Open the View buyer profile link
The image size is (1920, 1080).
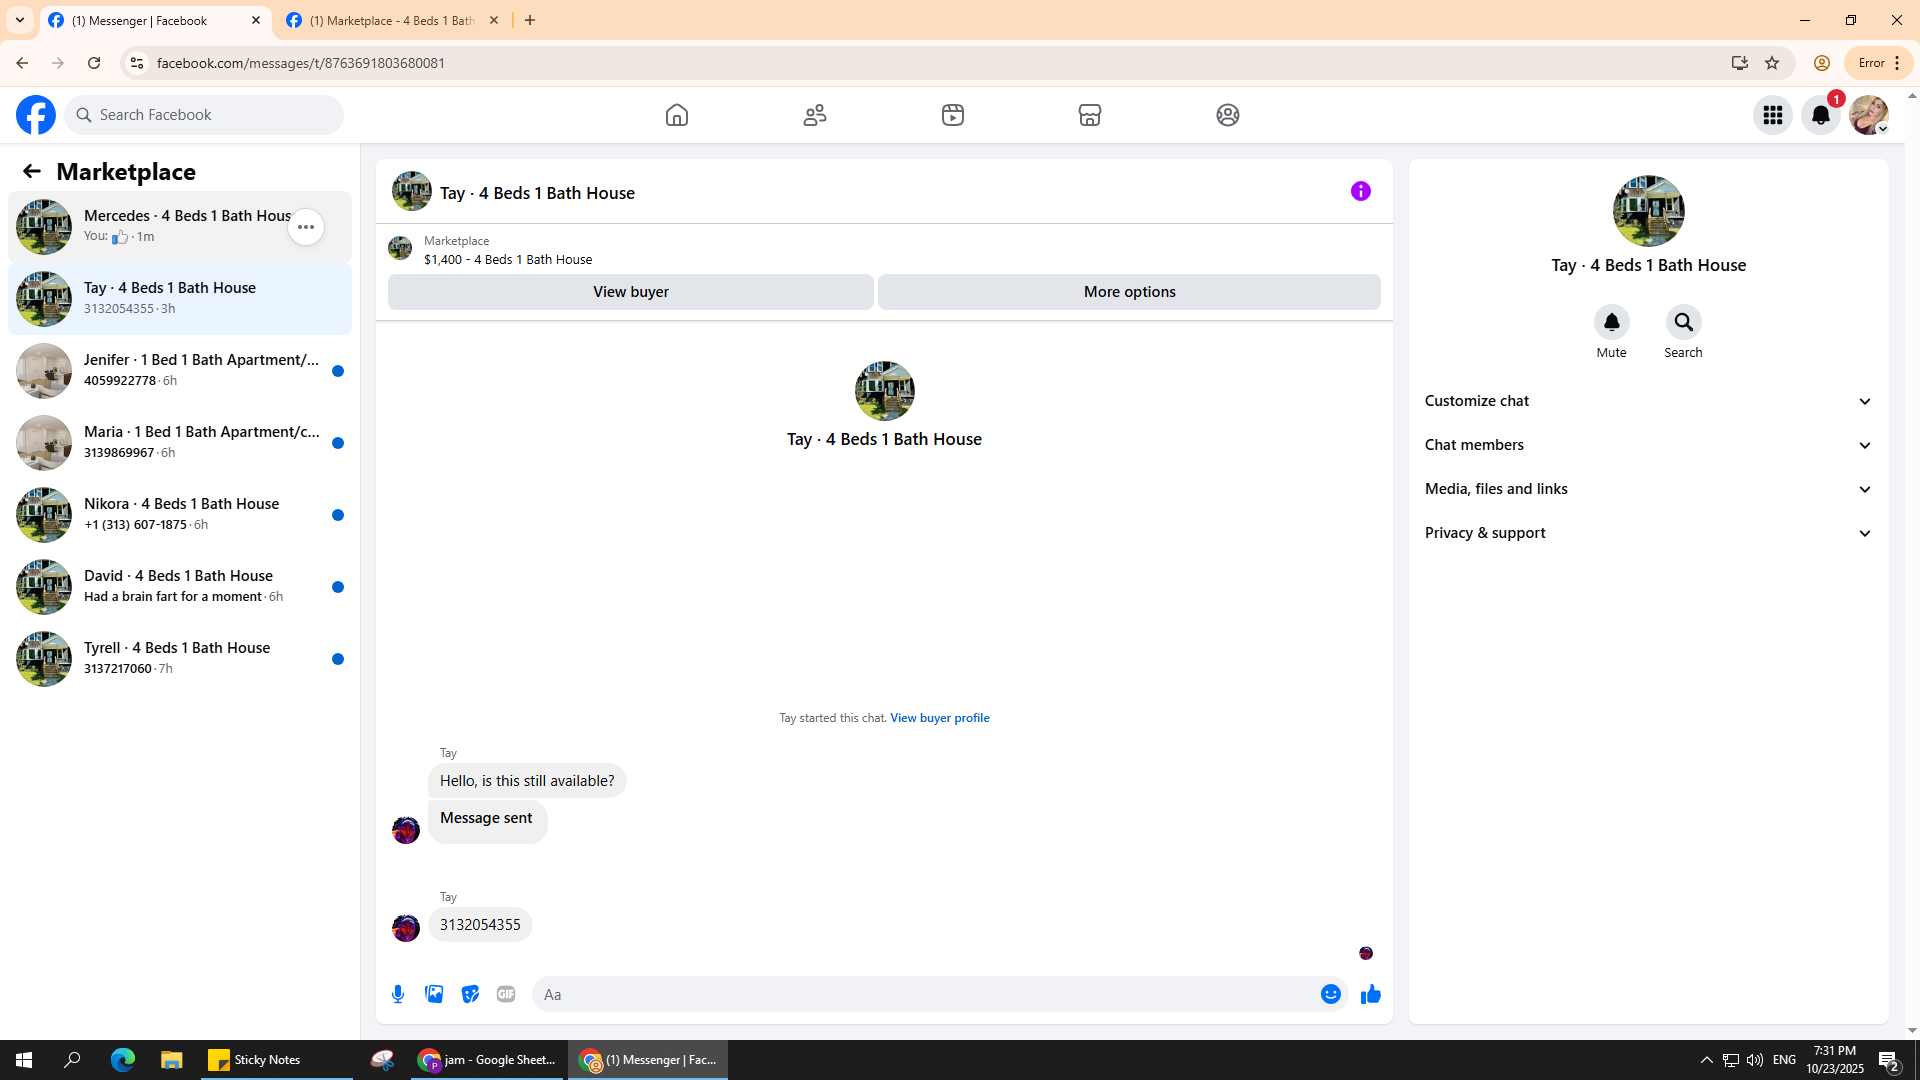pos(939,718)
